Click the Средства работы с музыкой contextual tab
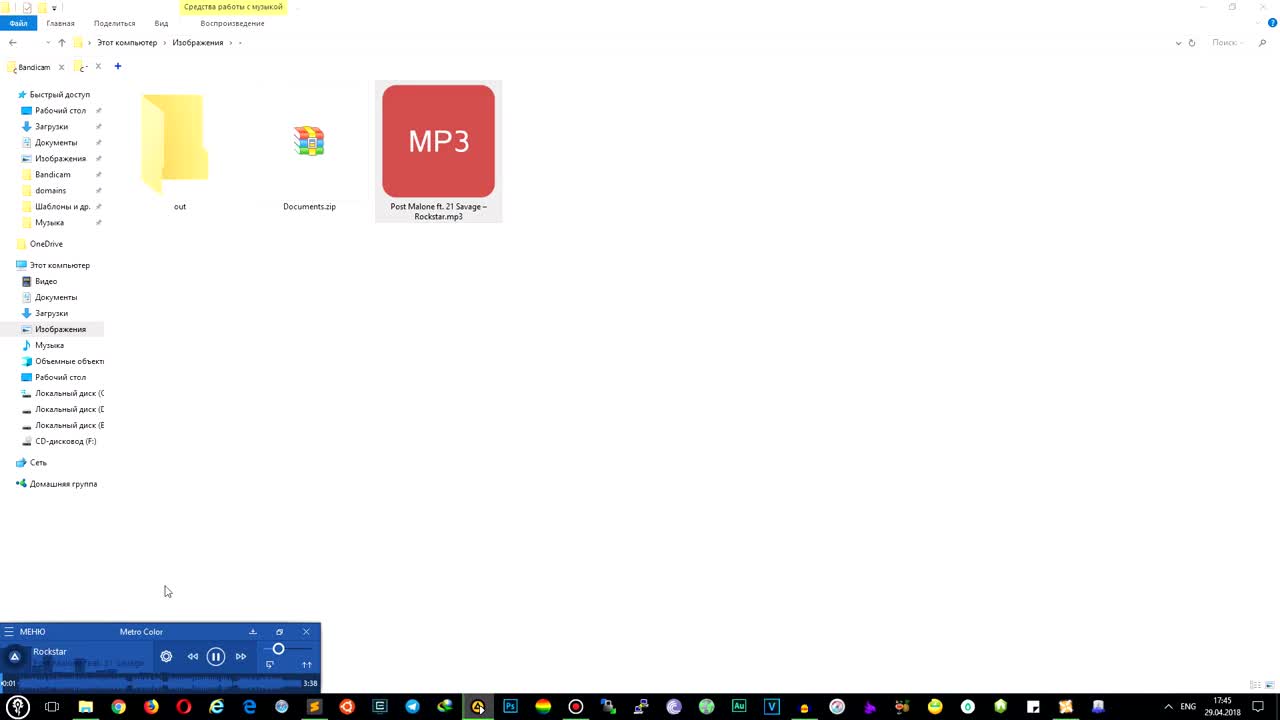Screen dimensions: 1280x720 point(233,7)
